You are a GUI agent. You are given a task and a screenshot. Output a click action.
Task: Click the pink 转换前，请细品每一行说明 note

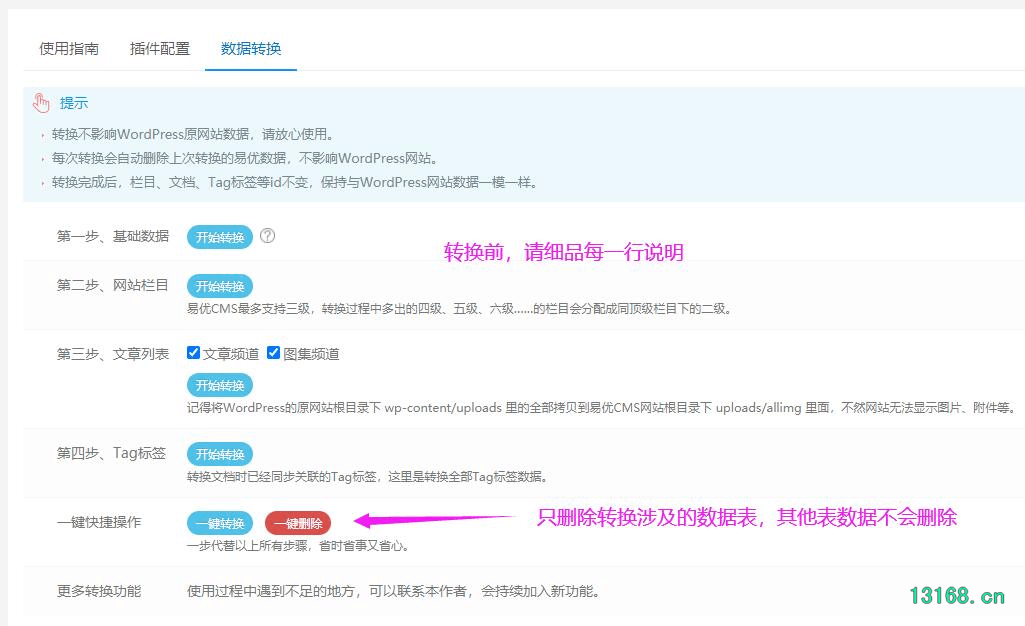[563, 253]
